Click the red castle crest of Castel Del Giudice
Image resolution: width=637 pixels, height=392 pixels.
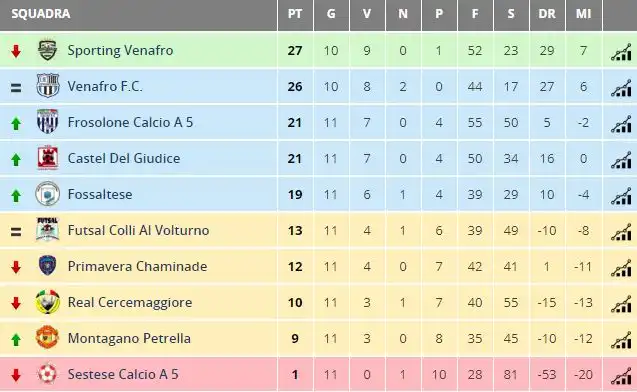click(x=48, y=157)
